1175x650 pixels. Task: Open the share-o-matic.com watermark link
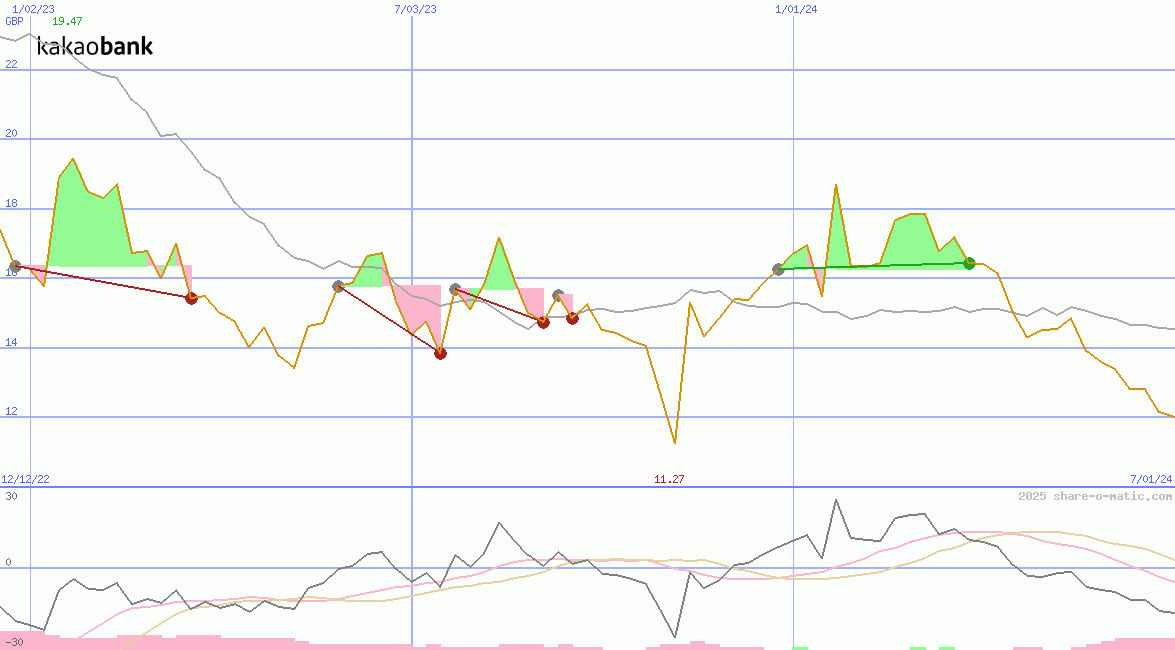coord(1095,496)
